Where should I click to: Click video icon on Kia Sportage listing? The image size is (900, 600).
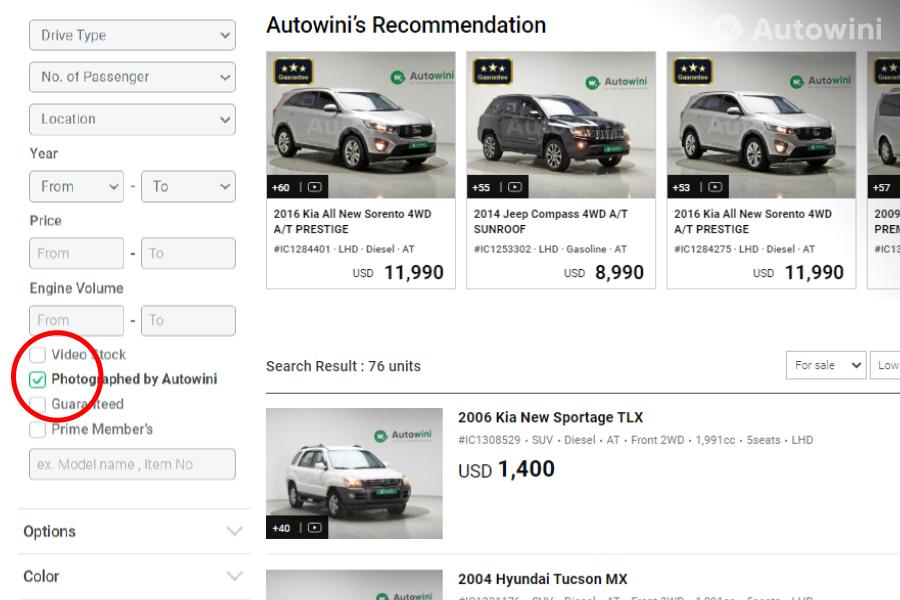(x=315, y=528)
